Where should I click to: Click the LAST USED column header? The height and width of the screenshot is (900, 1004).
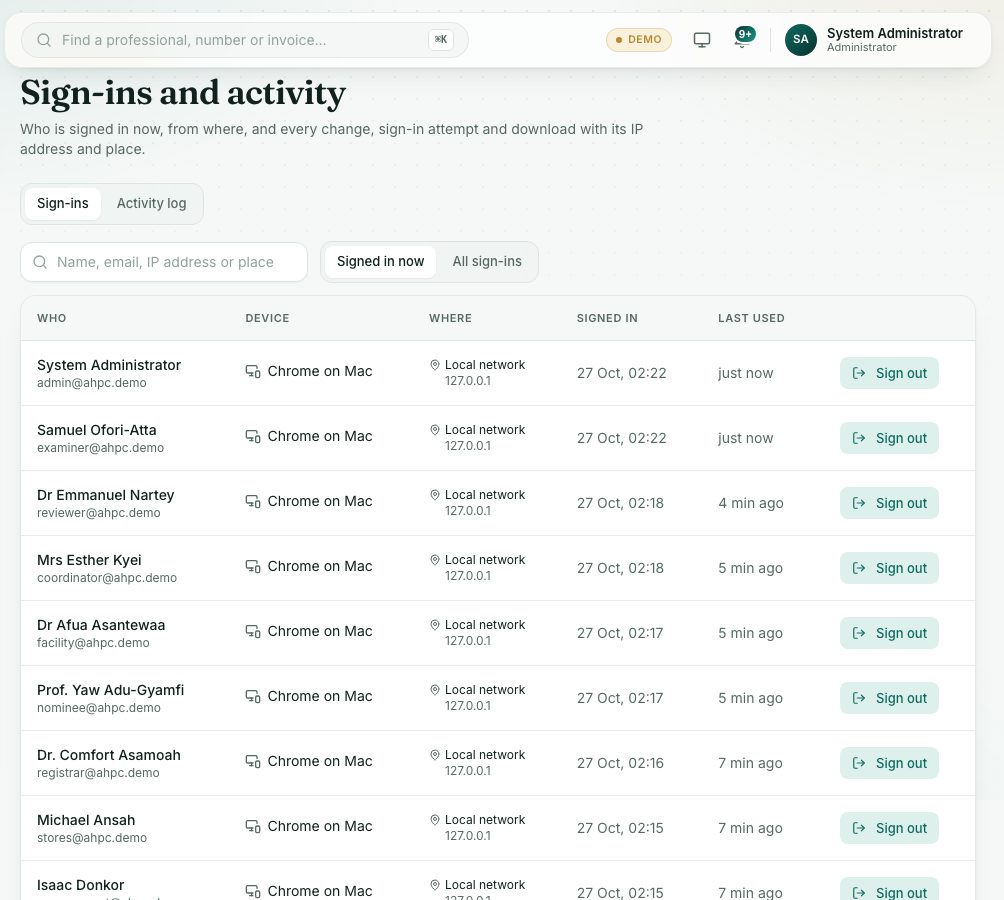click(751, 318)
